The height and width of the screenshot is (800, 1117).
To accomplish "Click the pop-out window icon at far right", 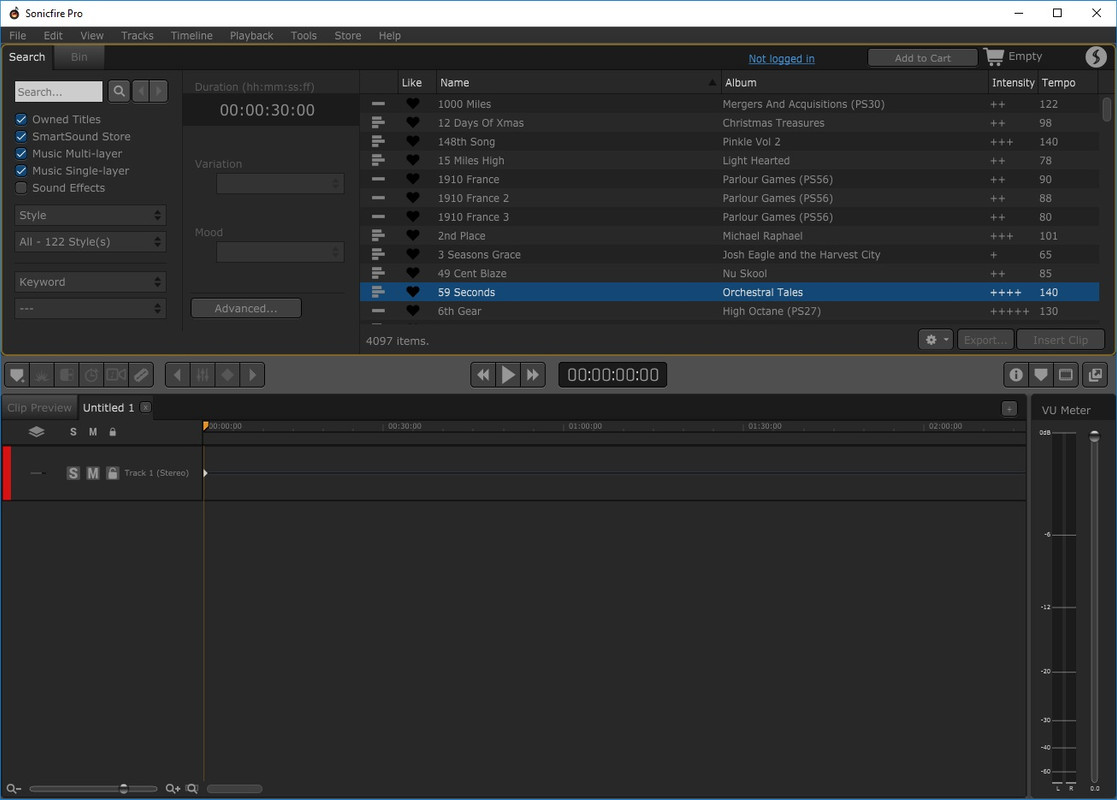I will (1095, 375).
